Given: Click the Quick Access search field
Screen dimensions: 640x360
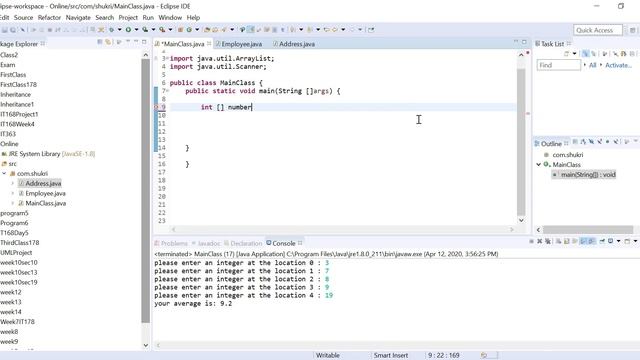Looking at the screenshot, I should tap(598, 30).
